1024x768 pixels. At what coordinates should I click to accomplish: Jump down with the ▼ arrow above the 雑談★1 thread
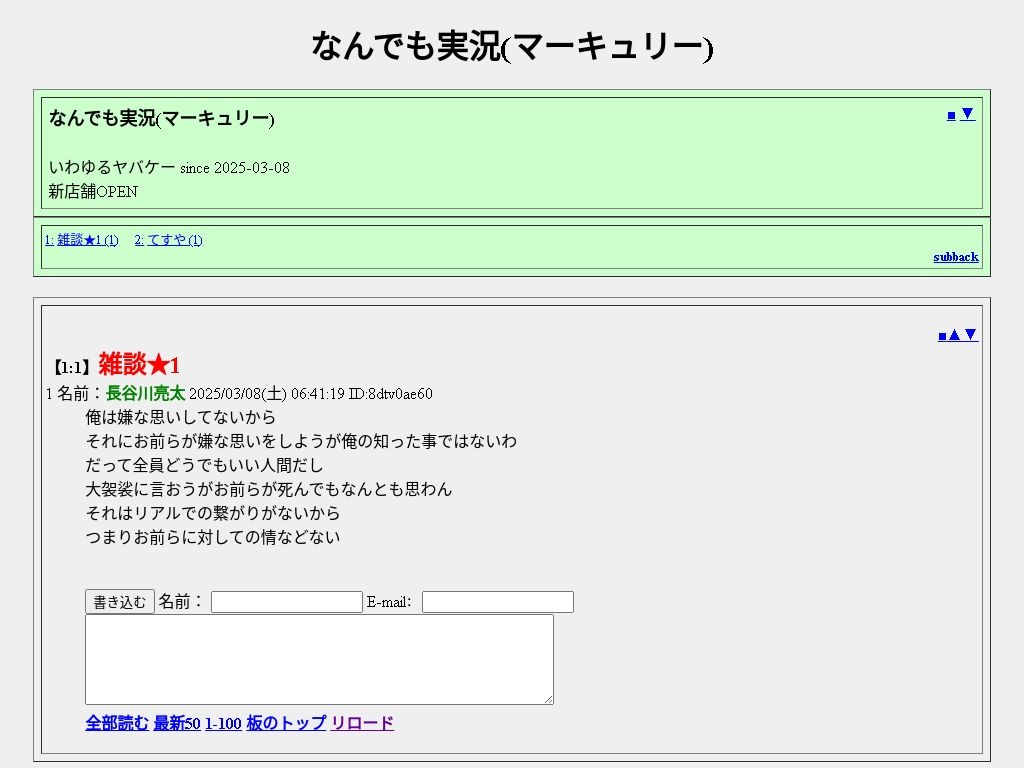pyautogui.click(x=970, y=335)
